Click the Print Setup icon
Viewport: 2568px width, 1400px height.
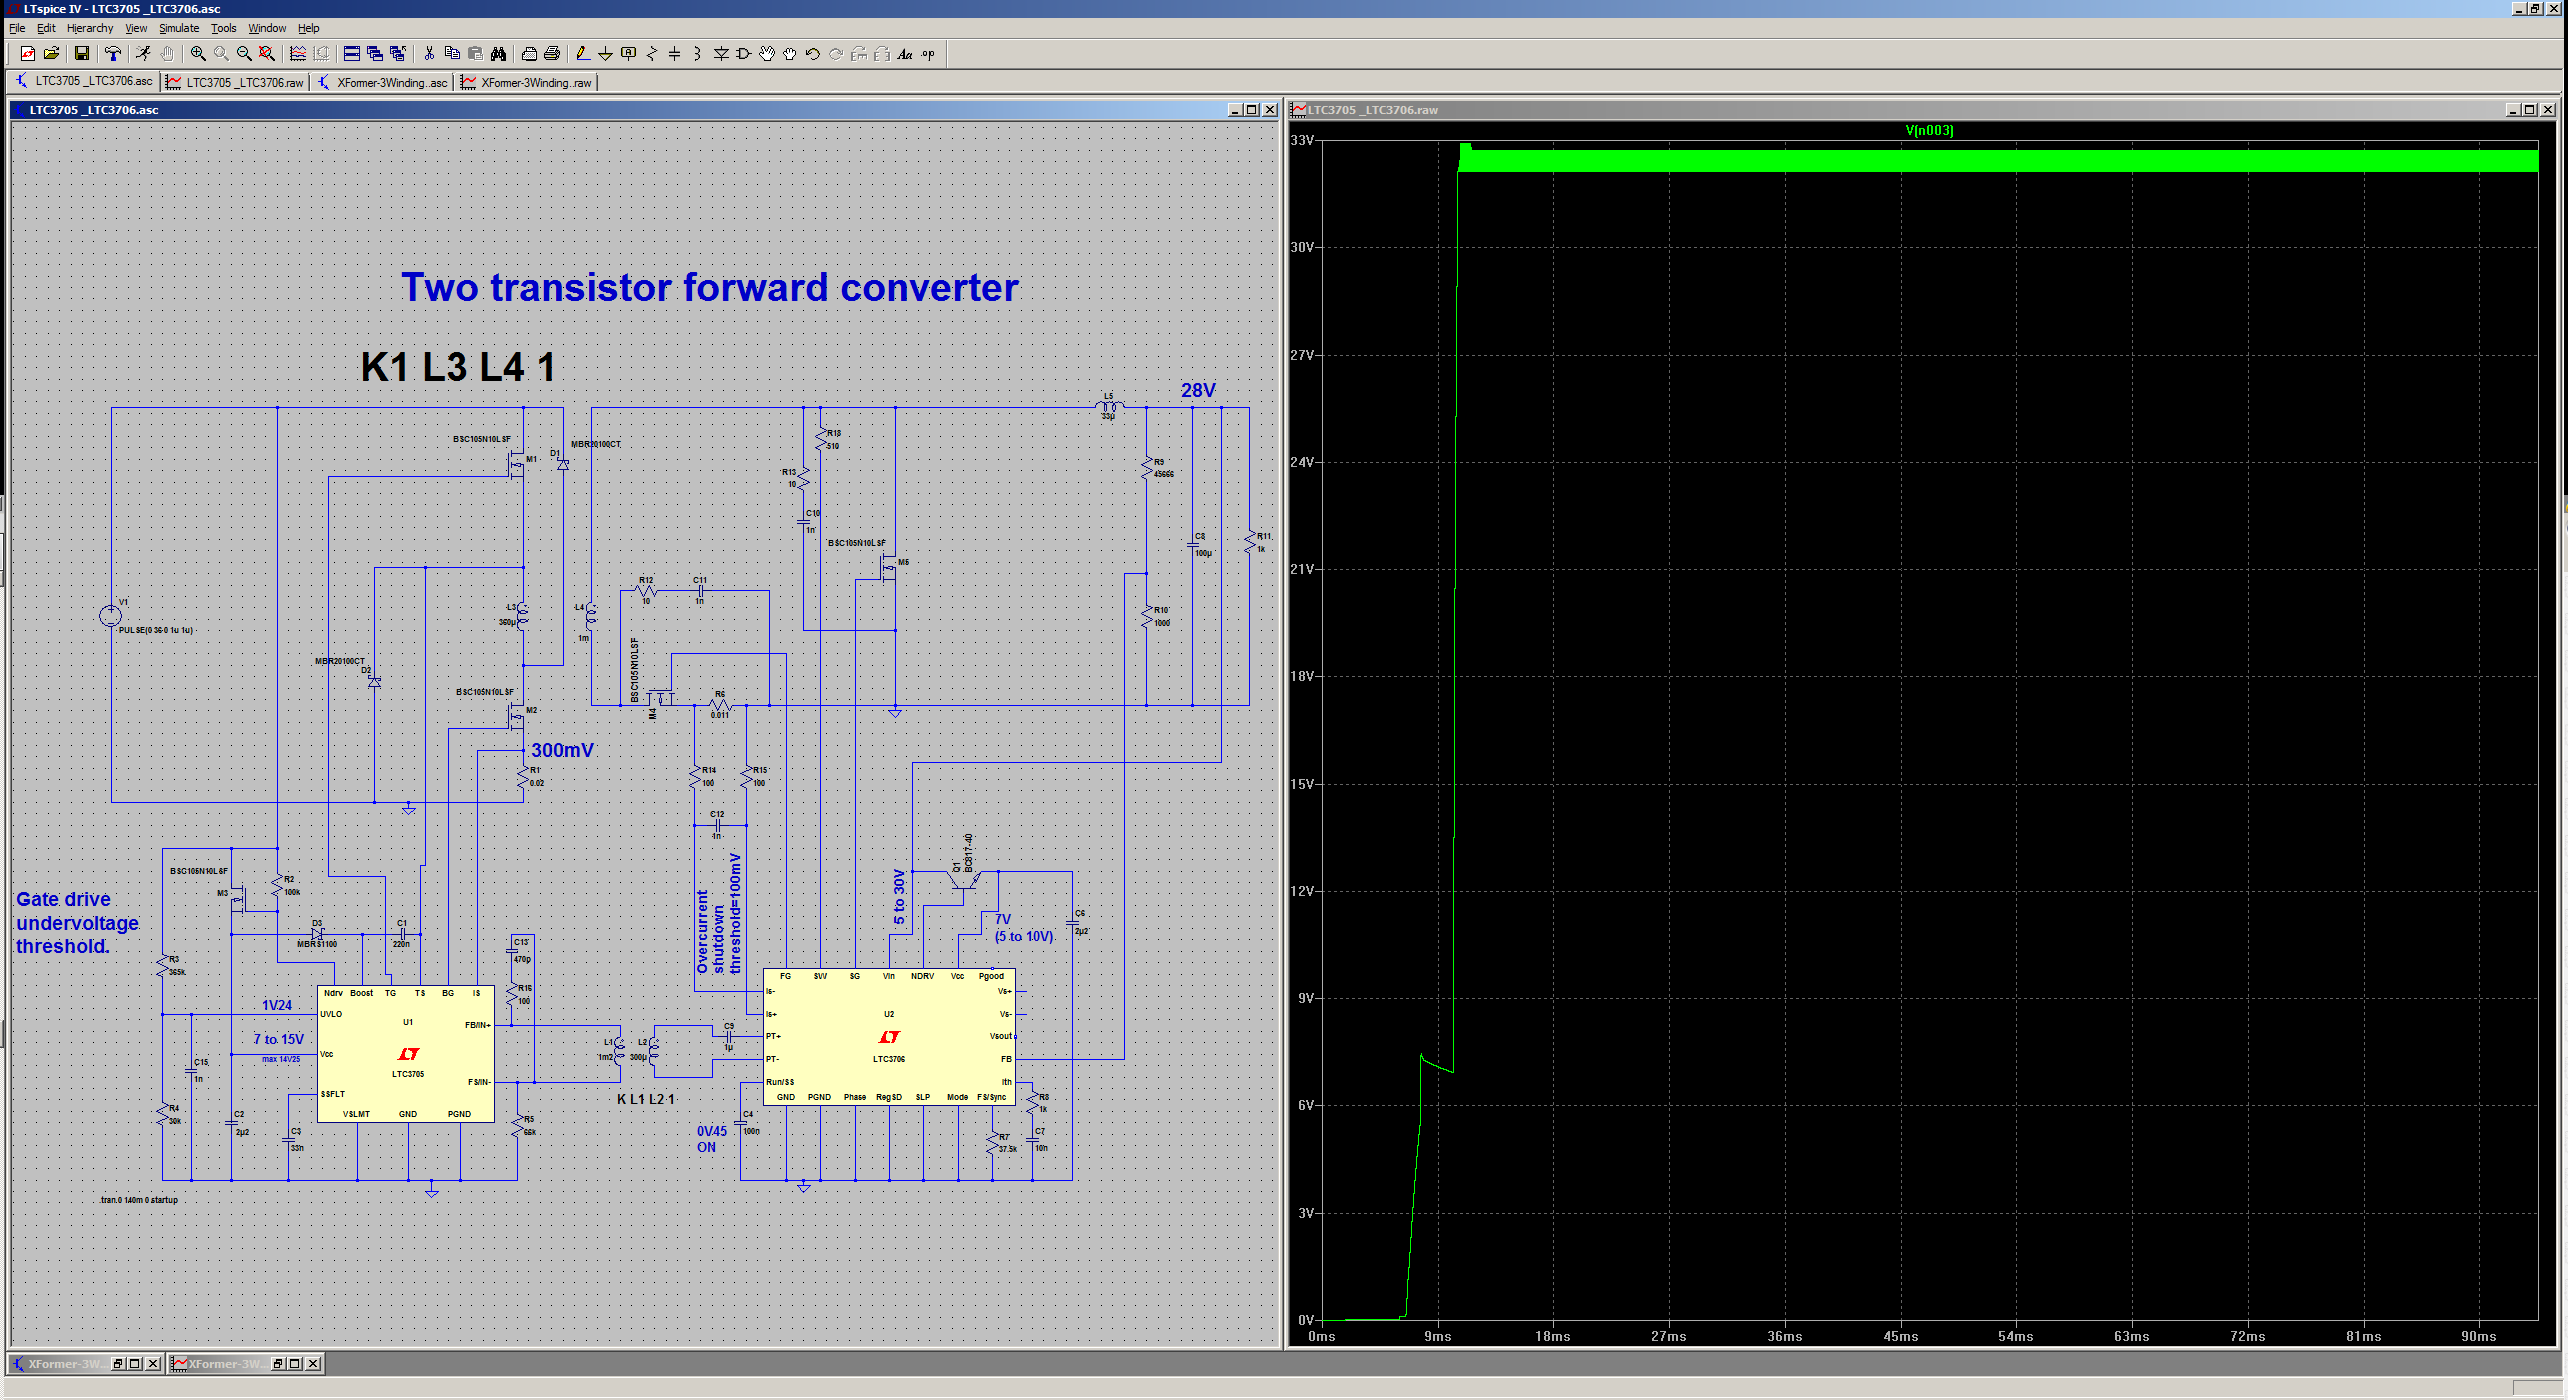pos(529,54)
